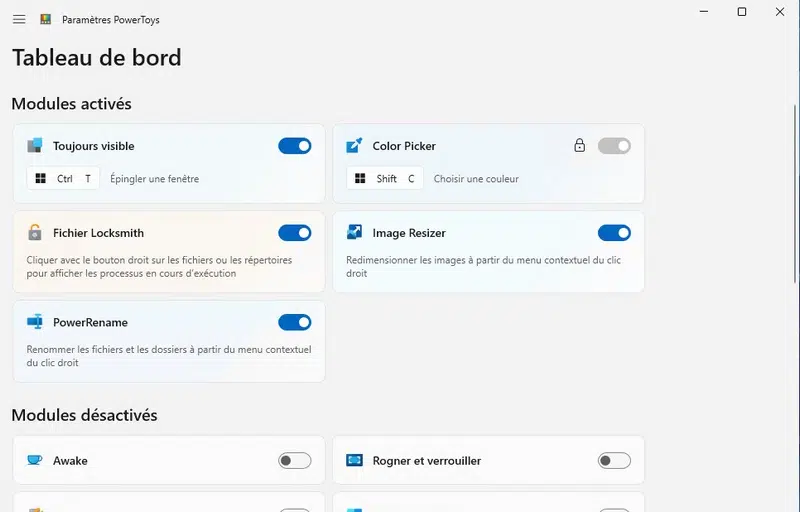Viewport: 800px width, 512px height.
Task: Disable the Toujours visible toggle
Action: pos(295,146)
